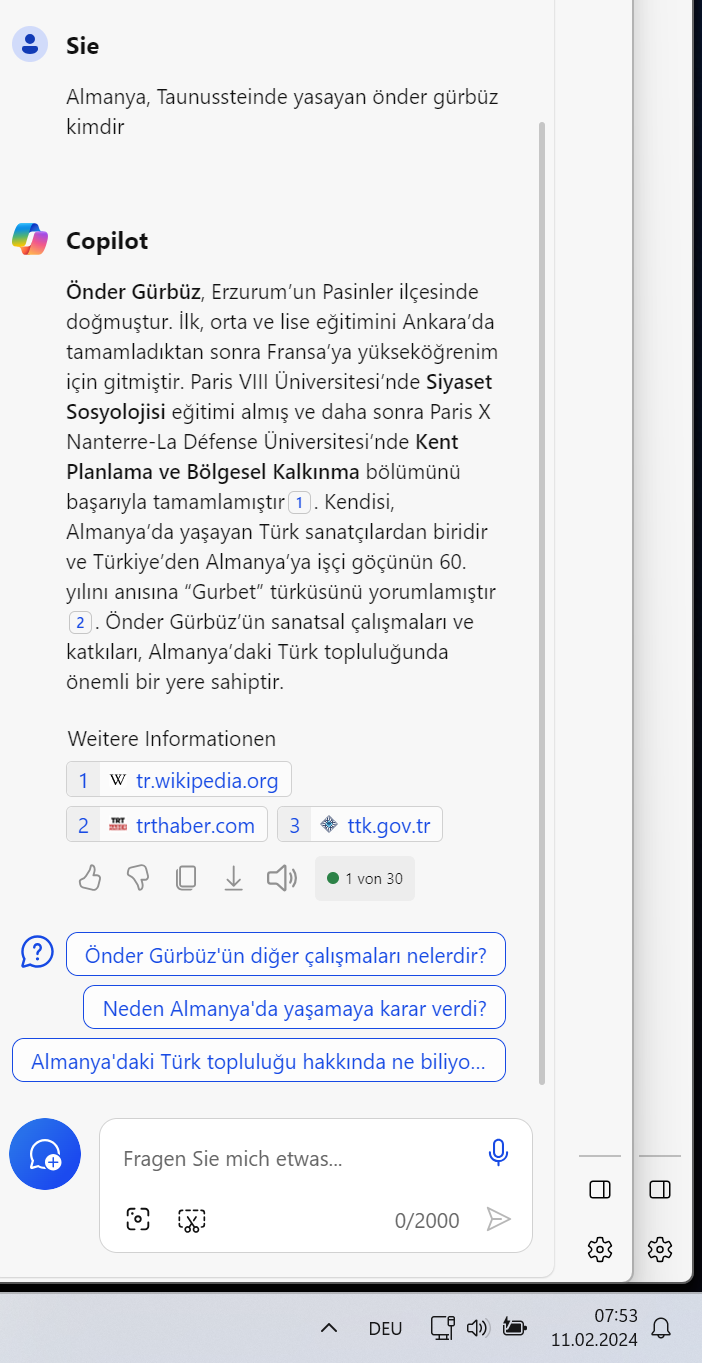
Task: Select suggestion about Almanya'daki Türk topluluğu
Action: tap(259, 1060)
